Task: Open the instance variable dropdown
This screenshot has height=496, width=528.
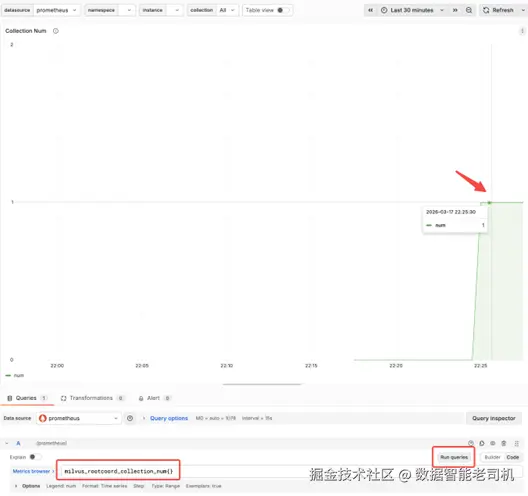Action: [174, 10]
